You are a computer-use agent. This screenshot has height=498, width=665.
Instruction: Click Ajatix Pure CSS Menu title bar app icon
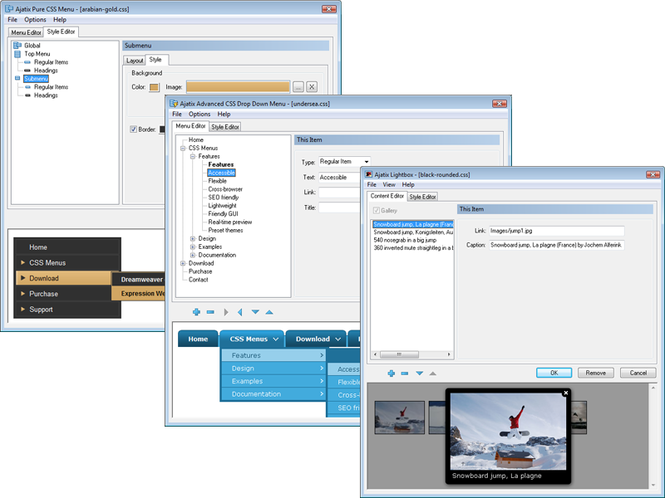click(9, 8)
